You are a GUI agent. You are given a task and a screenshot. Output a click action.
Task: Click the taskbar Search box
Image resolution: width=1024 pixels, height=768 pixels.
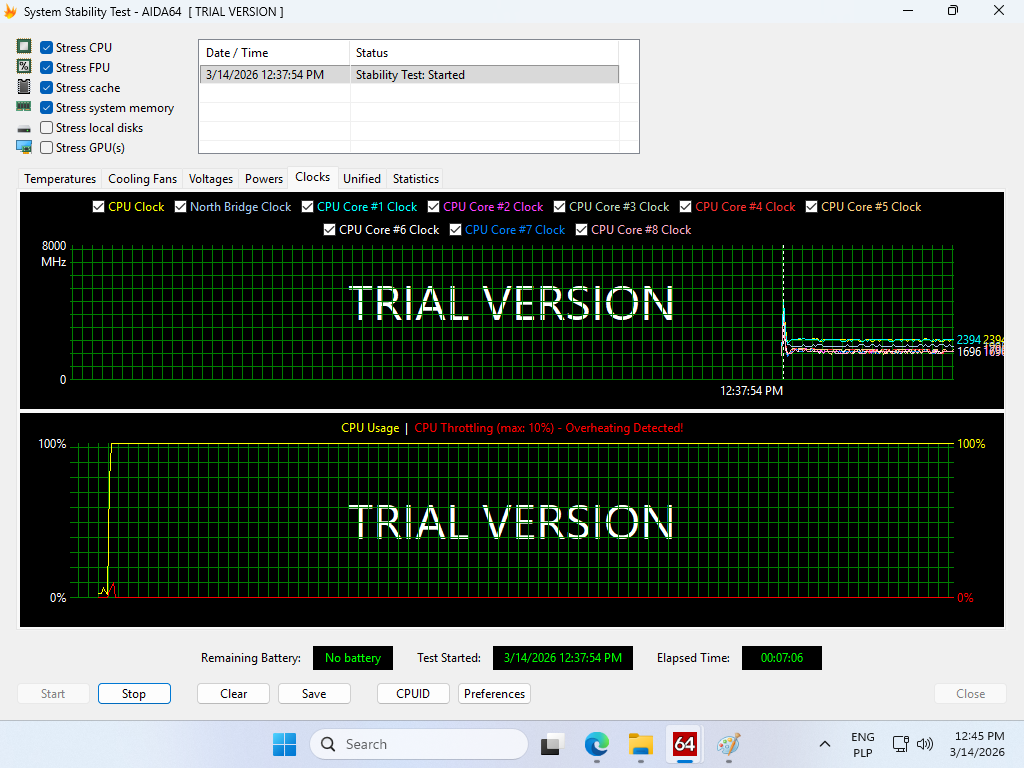tap(419, 744)
